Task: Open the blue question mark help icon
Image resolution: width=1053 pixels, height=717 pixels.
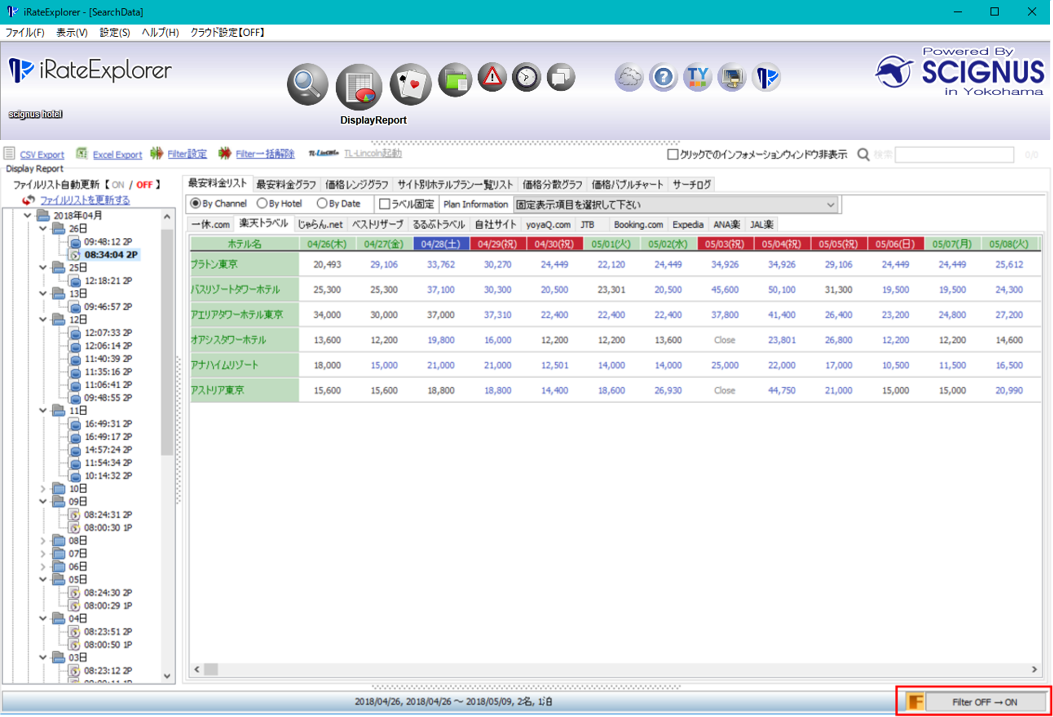Action: click(x=663, y=78)
